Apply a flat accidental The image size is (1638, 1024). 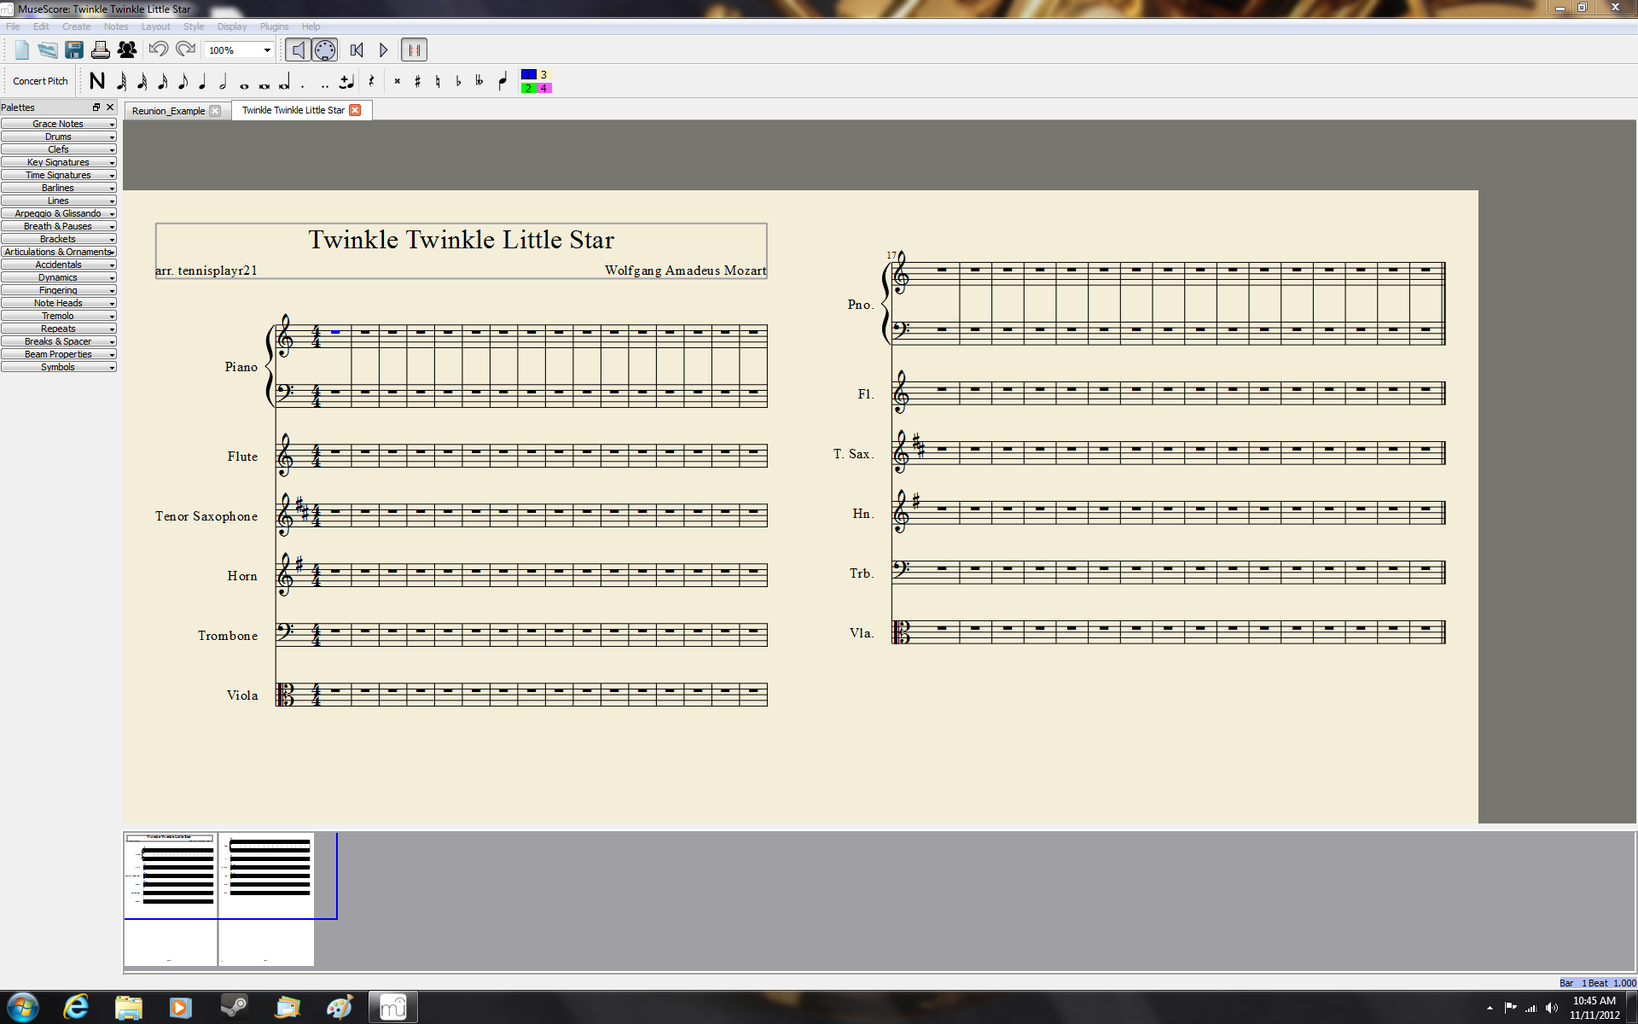(458, 82)
